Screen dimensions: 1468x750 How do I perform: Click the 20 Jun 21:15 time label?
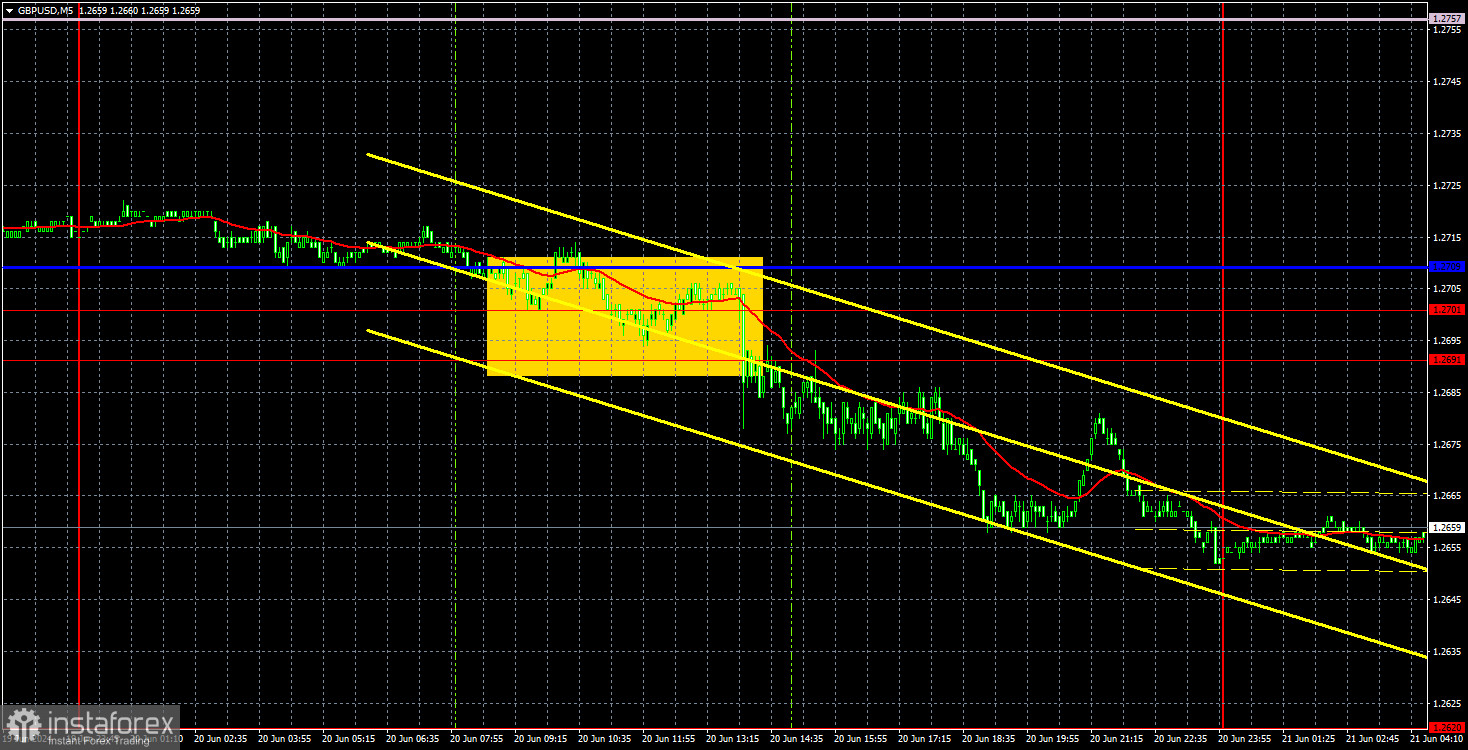[1115, 740]
